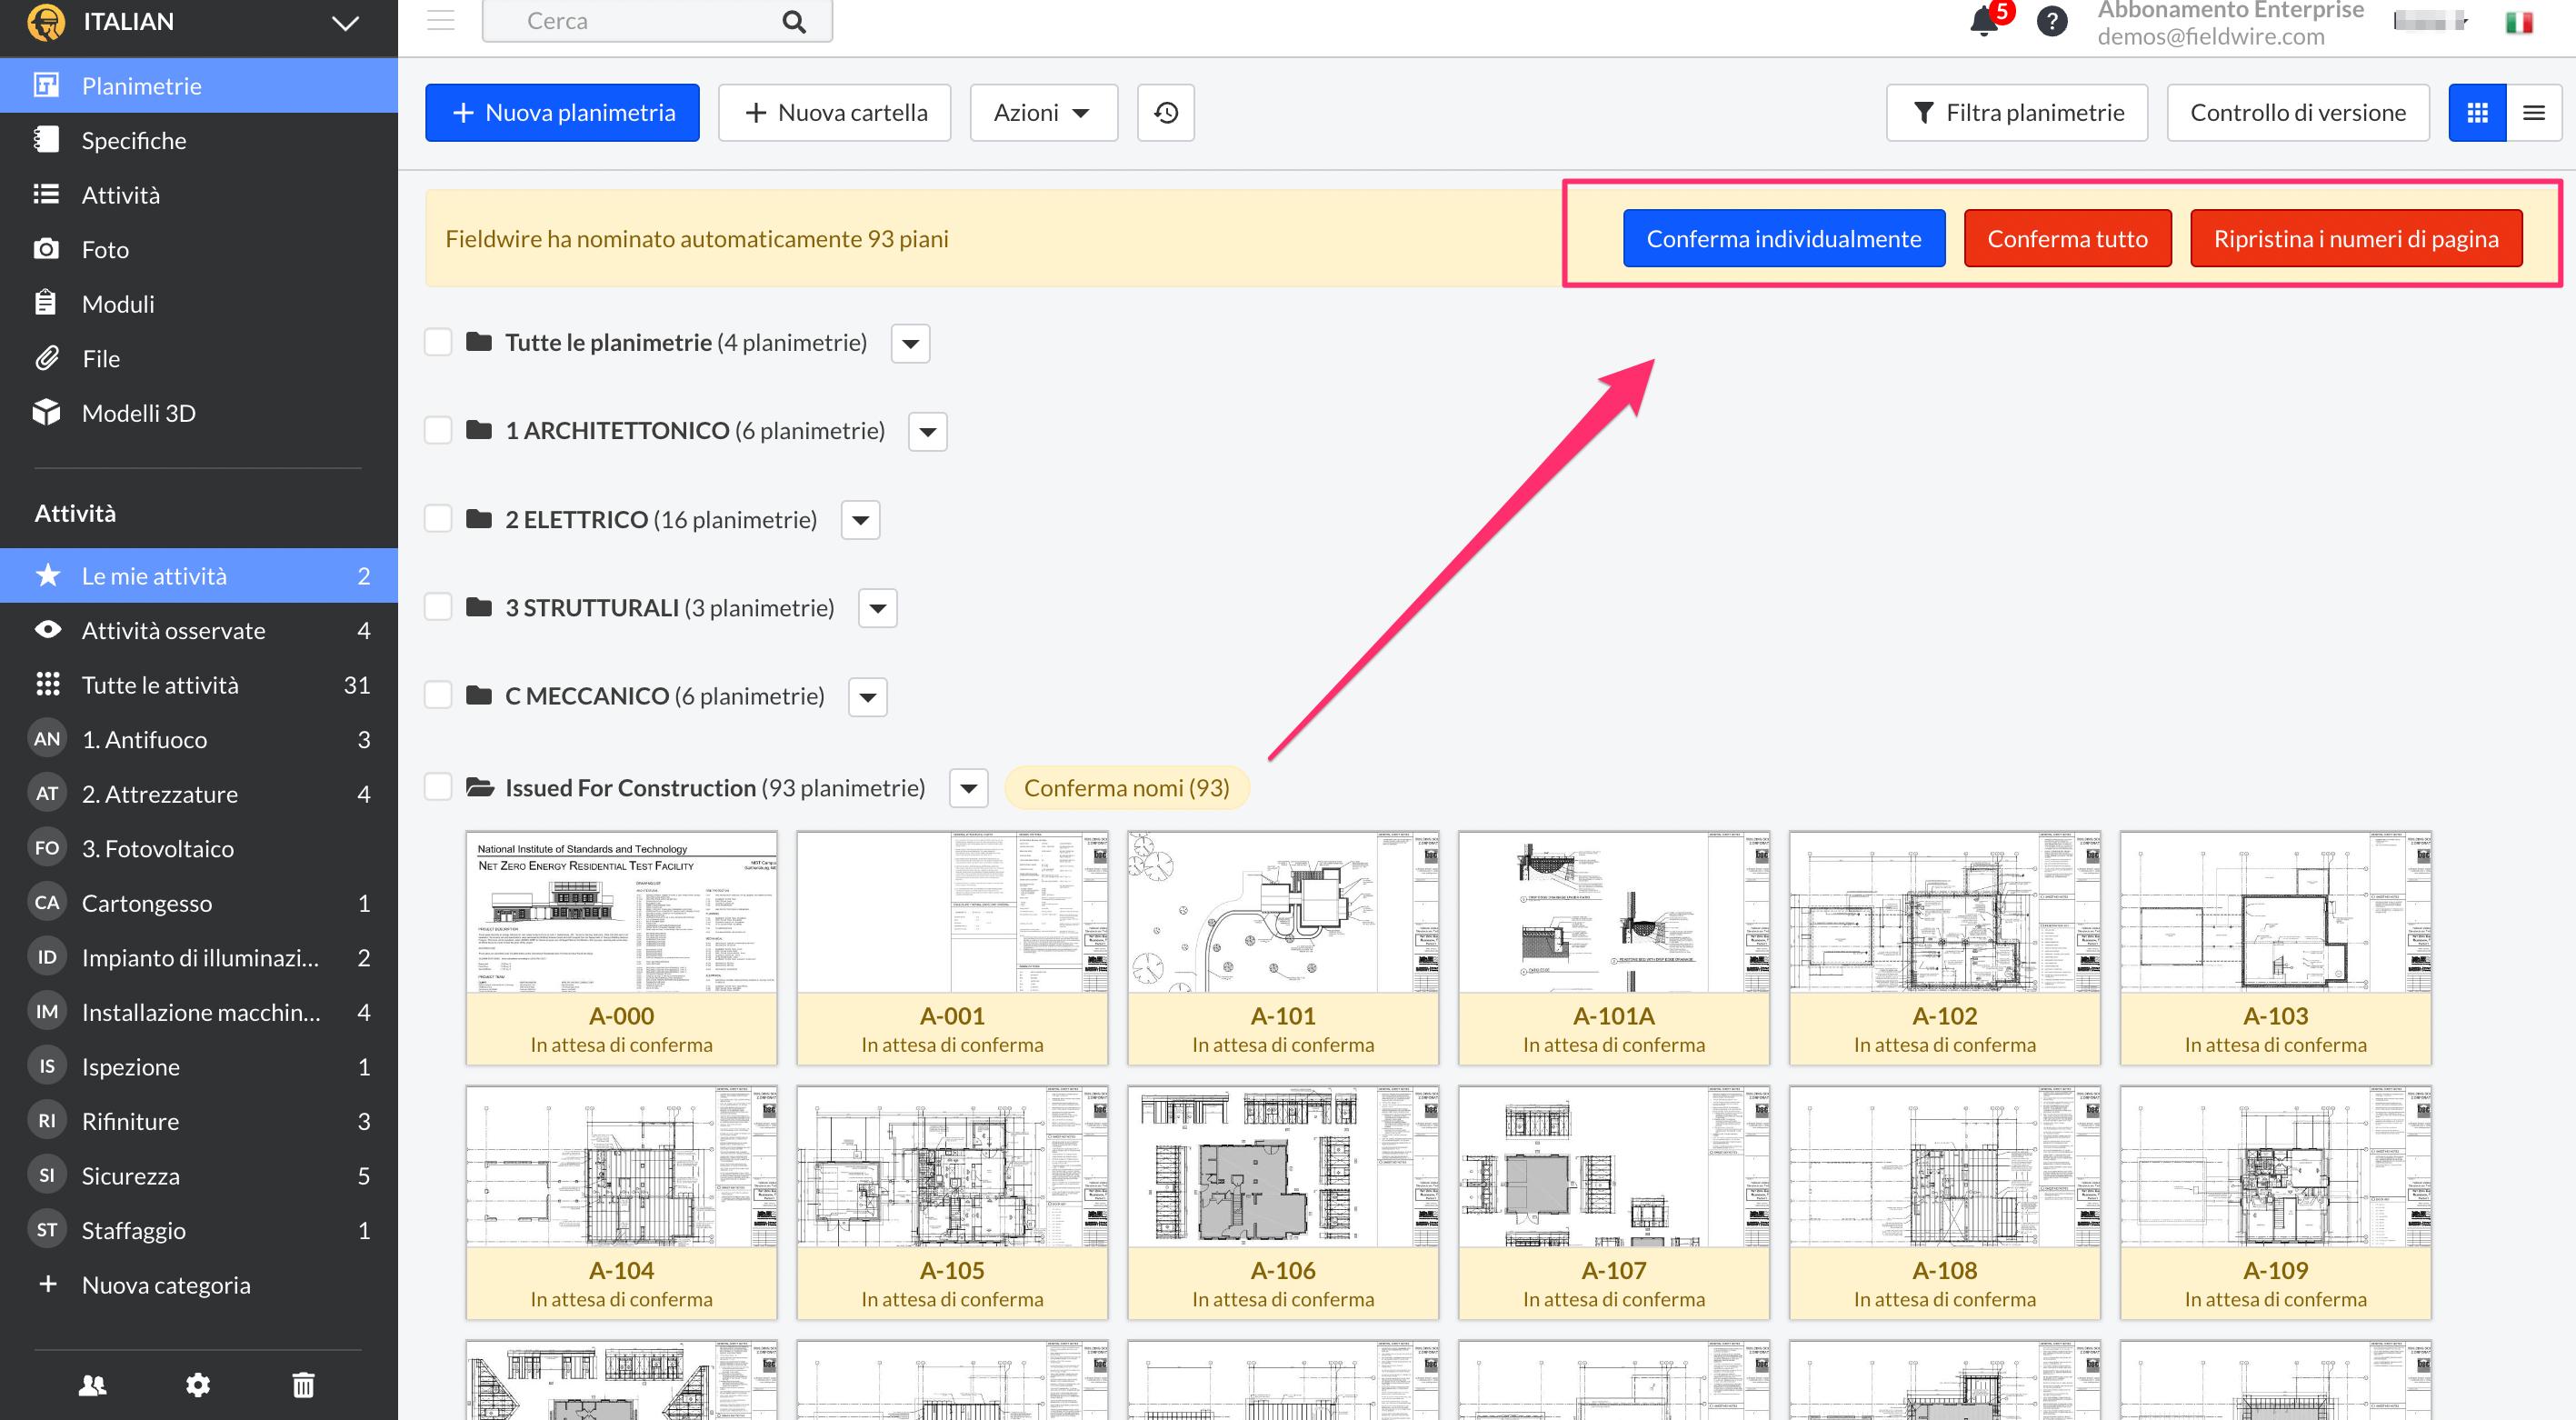
Task: Switch to grid view
Action: (2477, 113)
